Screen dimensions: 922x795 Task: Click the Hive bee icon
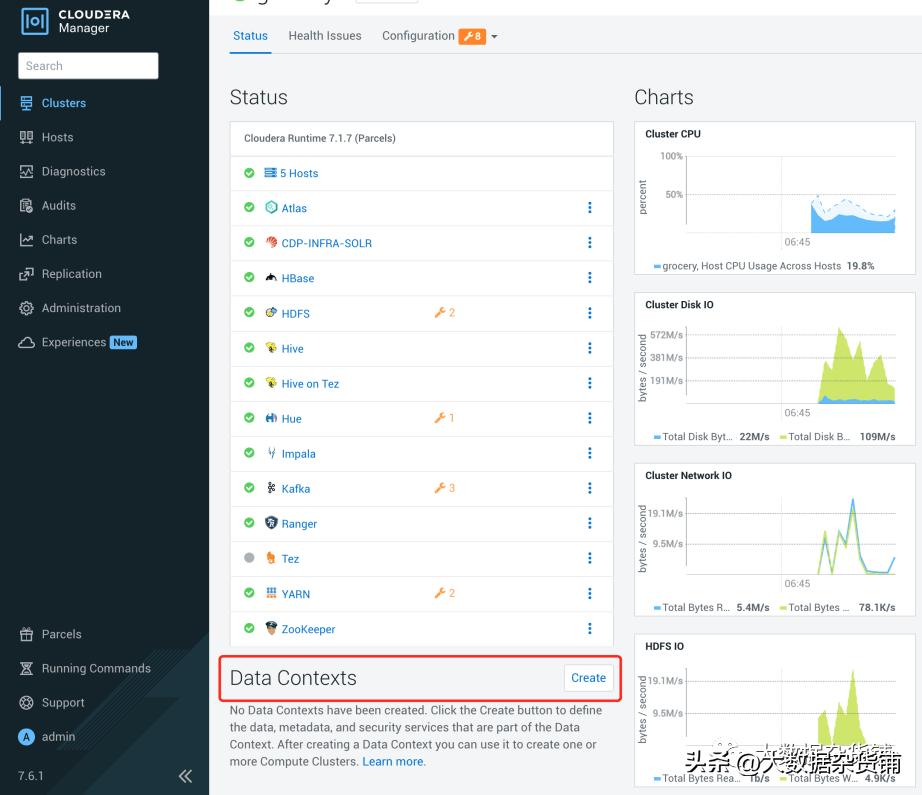click(x=271, y=348)
